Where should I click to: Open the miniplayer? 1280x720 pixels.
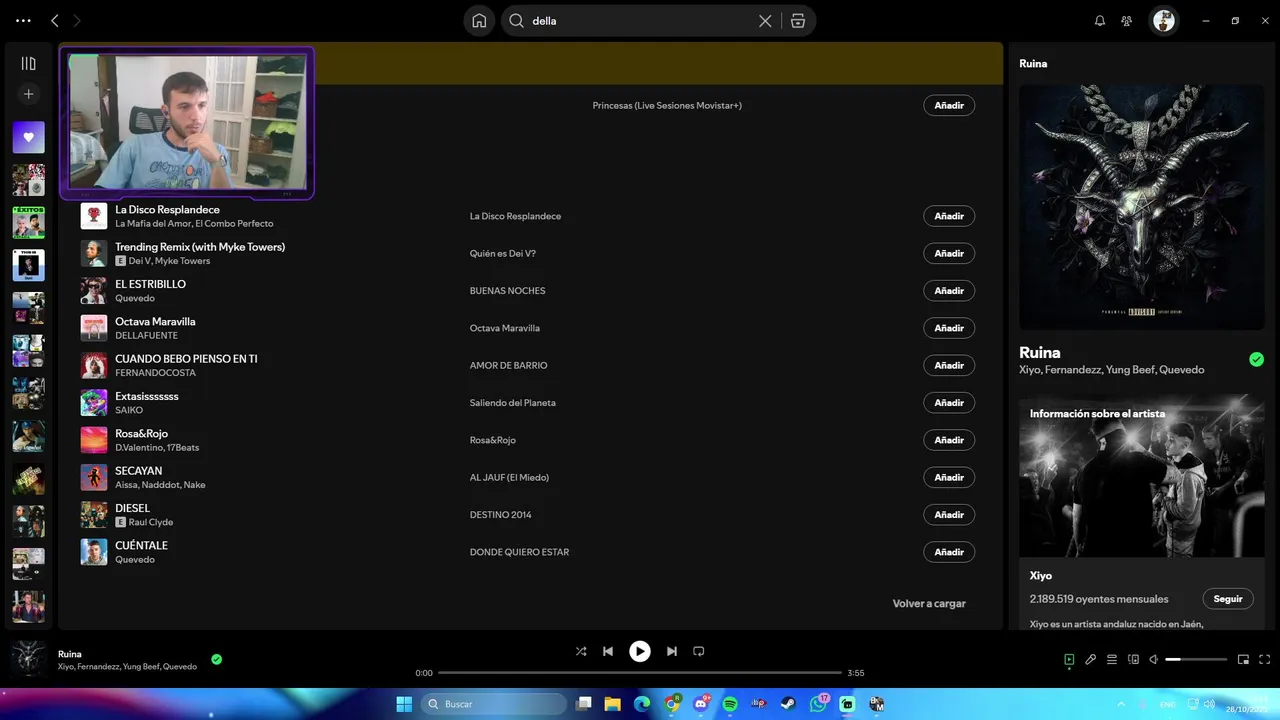[1244, 660]
